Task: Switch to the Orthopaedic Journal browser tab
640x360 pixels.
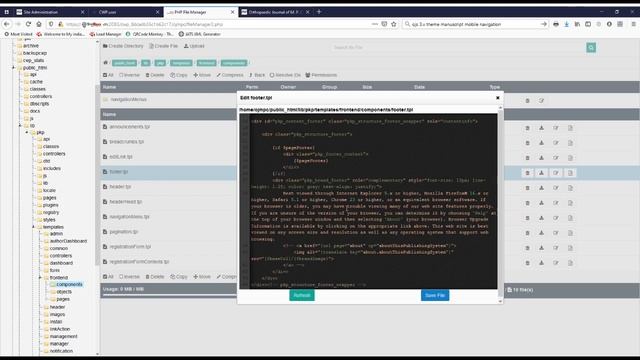Action: [x=276, y=12]
